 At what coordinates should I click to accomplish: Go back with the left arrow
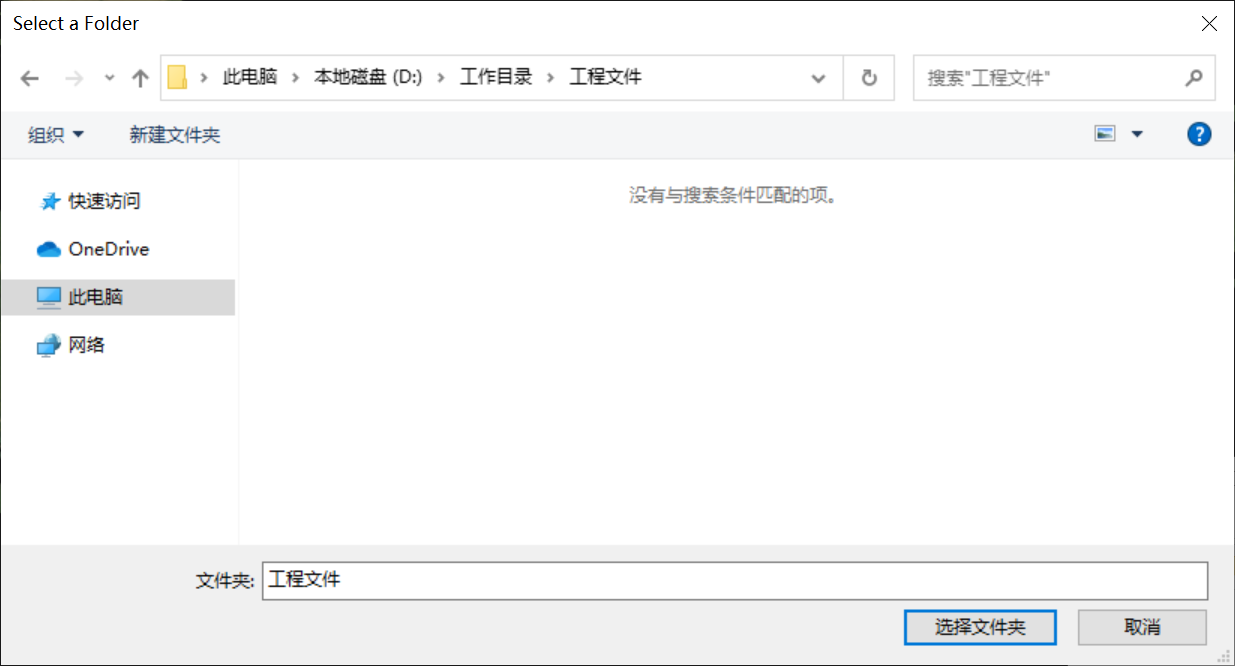[x=30, y=78]
